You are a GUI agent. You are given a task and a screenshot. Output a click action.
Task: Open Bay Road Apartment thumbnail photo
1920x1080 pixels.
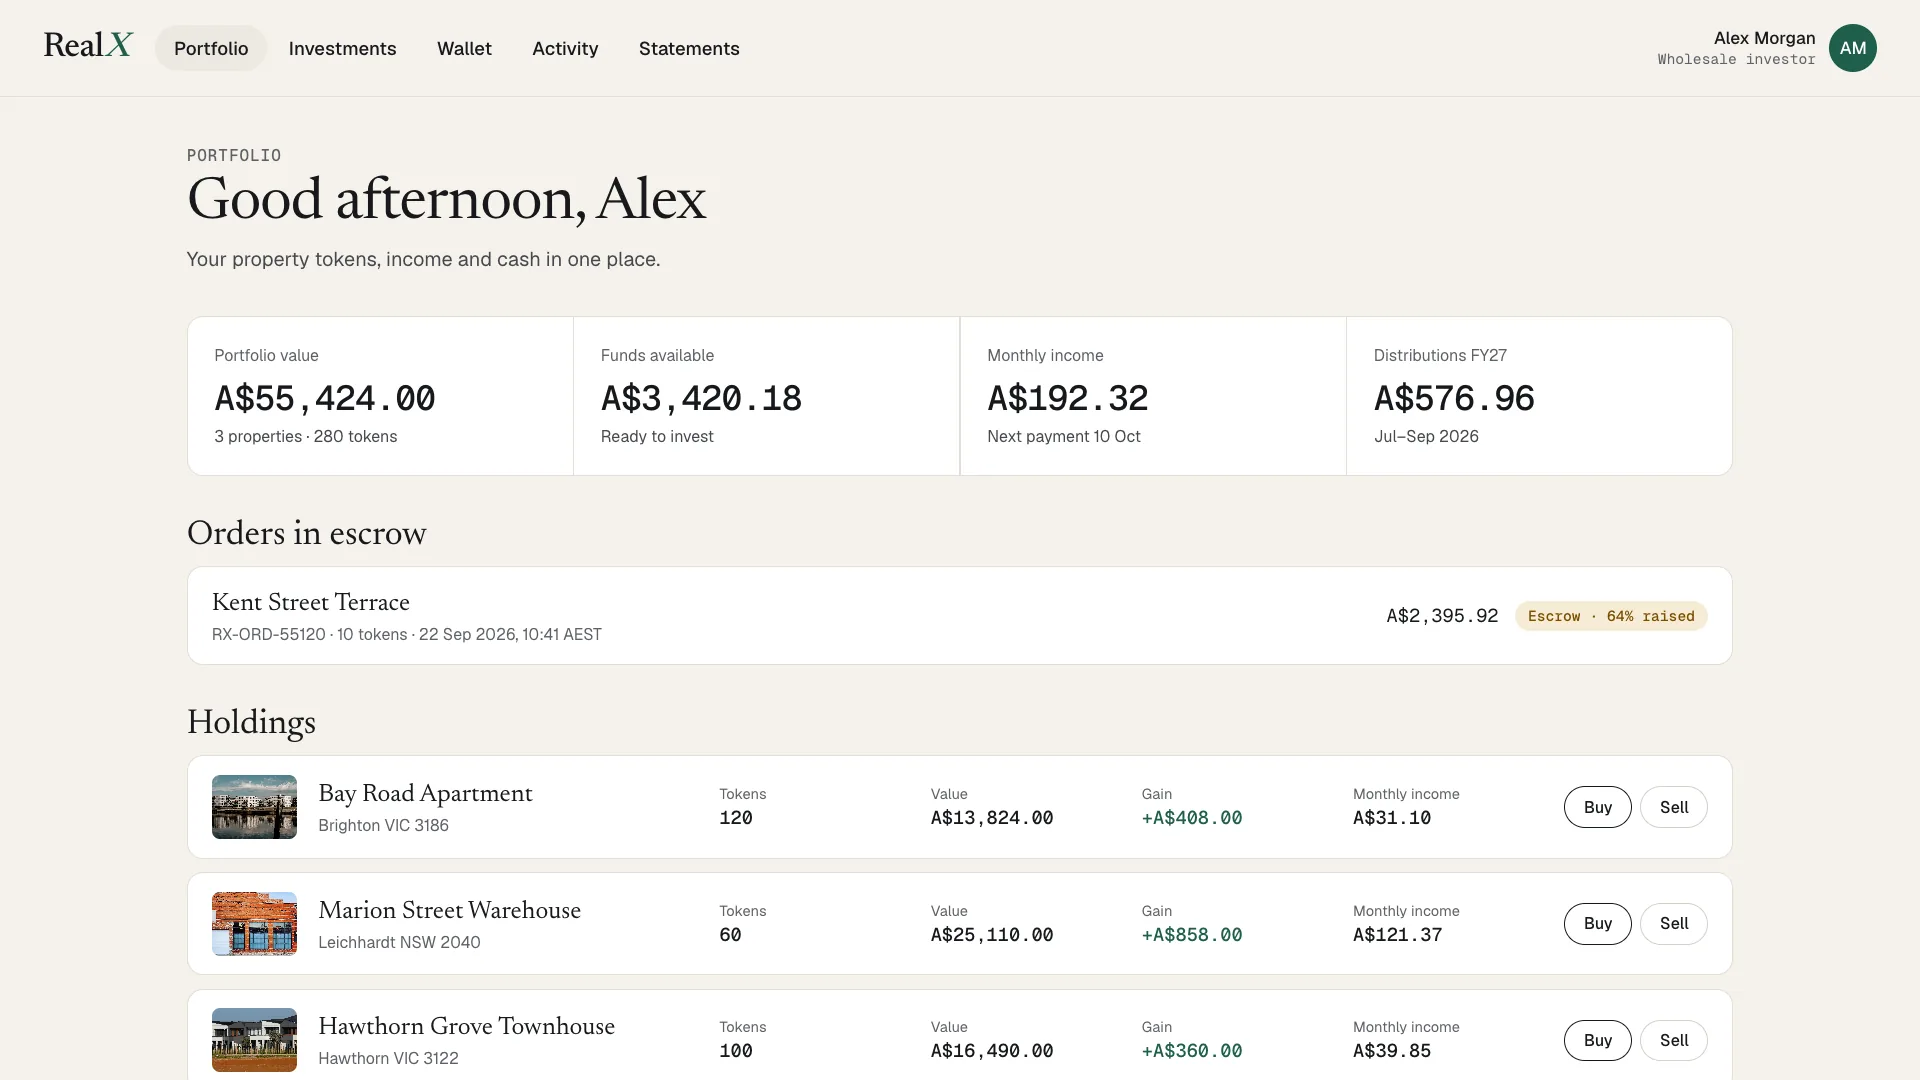coord(254,807)
